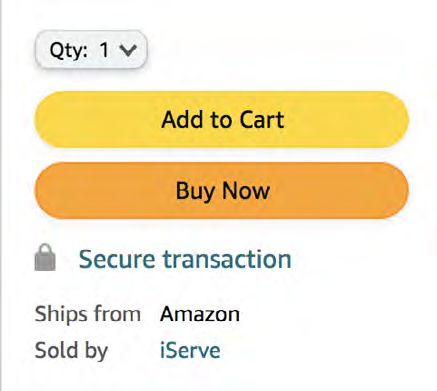
Task: Open seller info for iServe
Action: [x=190, y=350]
